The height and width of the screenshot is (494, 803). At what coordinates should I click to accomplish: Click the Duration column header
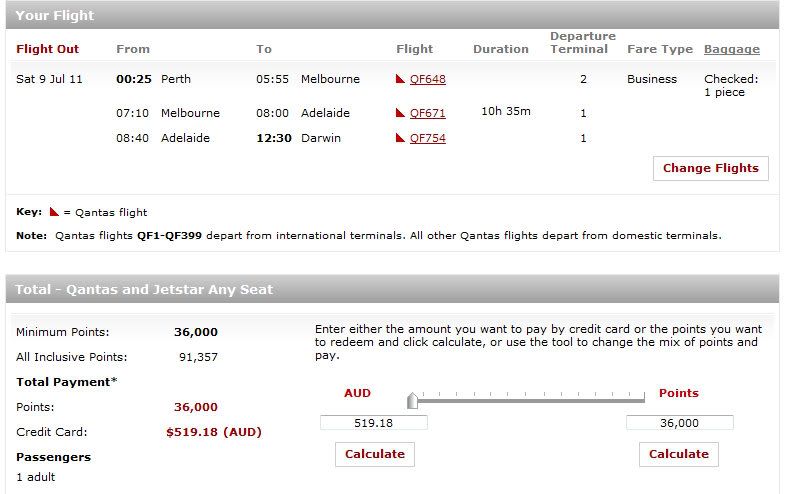(501, 49)
